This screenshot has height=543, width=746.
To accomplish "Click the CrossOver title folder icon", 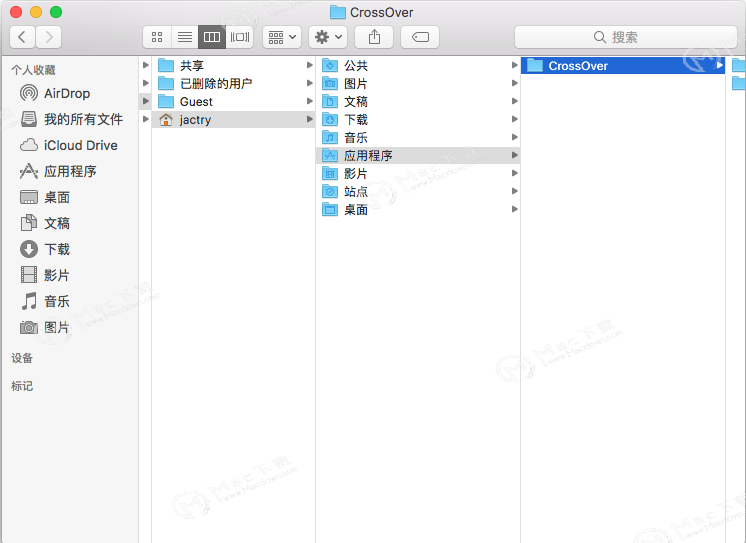I will pos(338,12).
